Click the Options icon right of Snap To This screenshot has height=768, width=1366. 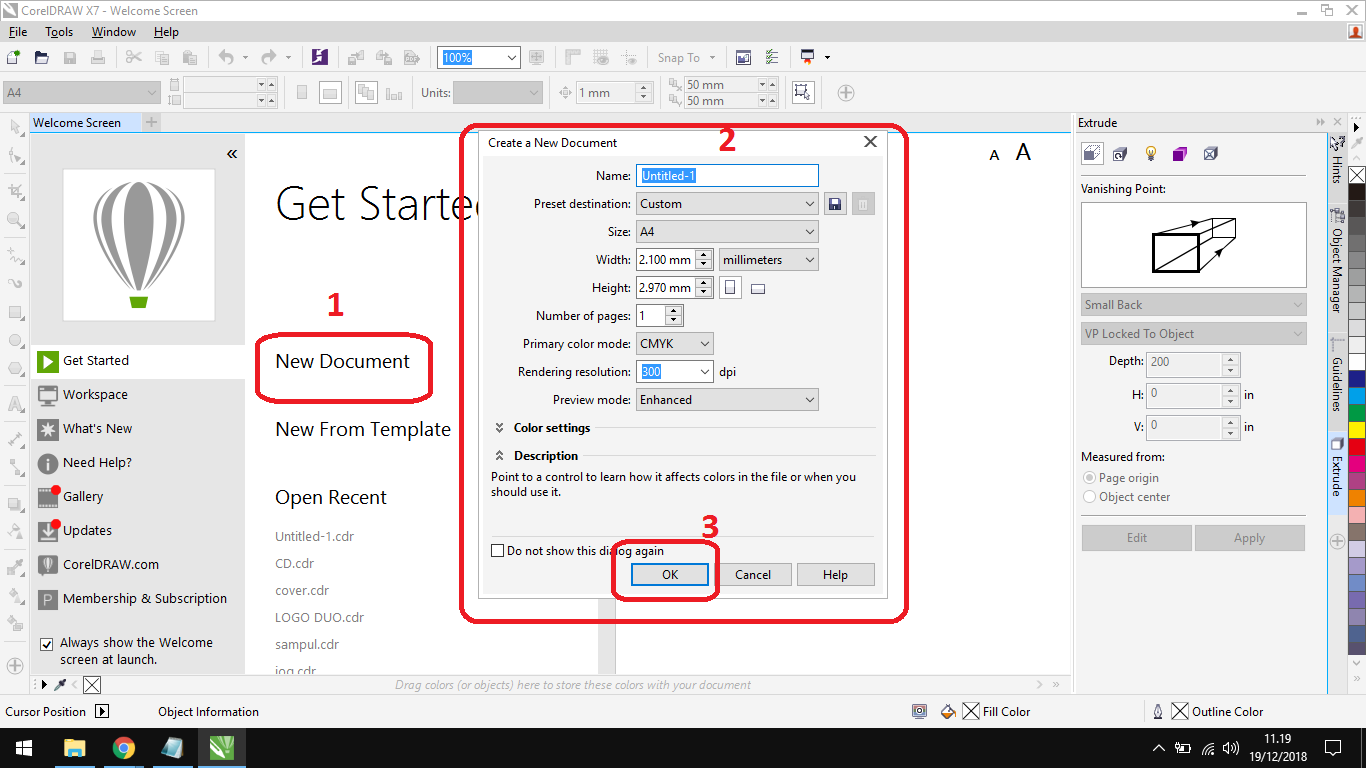tap(772, 58)
